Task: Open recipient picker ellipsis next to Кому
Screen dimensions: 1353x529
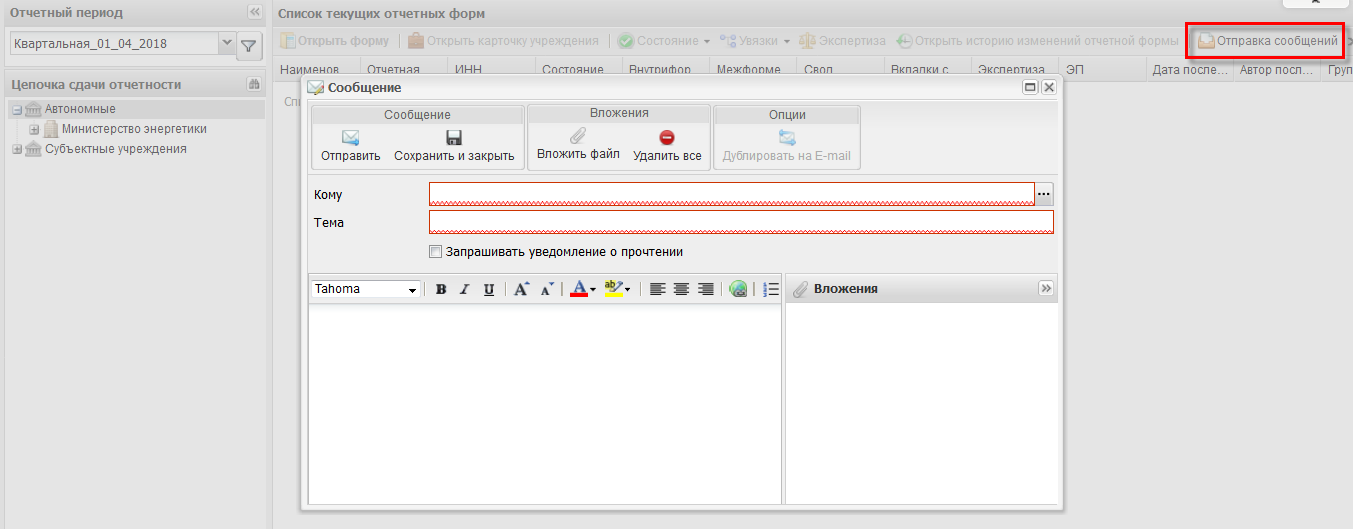Action: (x=1045, y=194)
